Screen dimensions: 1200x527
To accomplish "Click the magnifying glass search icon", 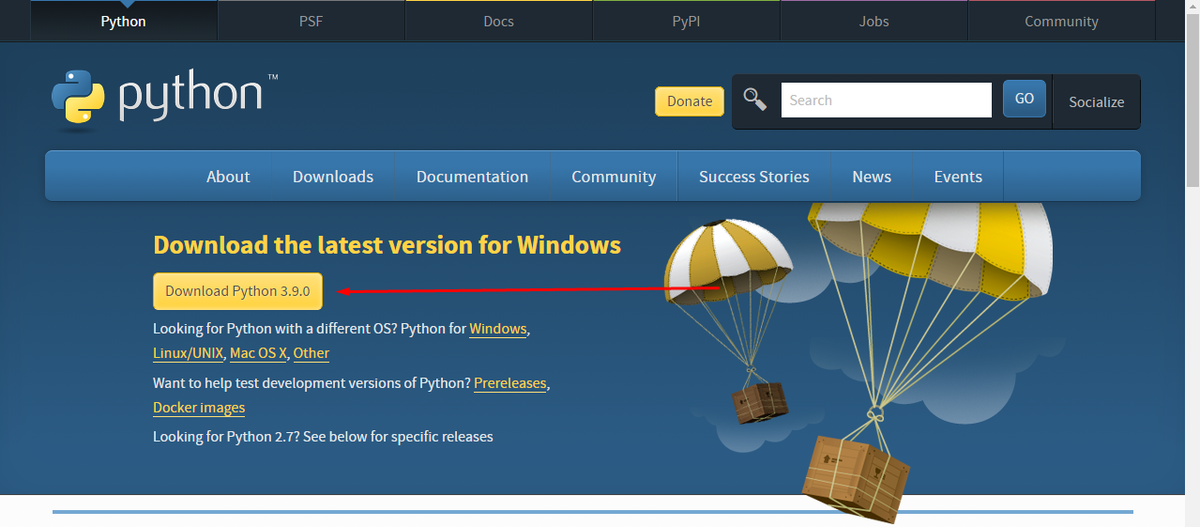I will [755, 100].
